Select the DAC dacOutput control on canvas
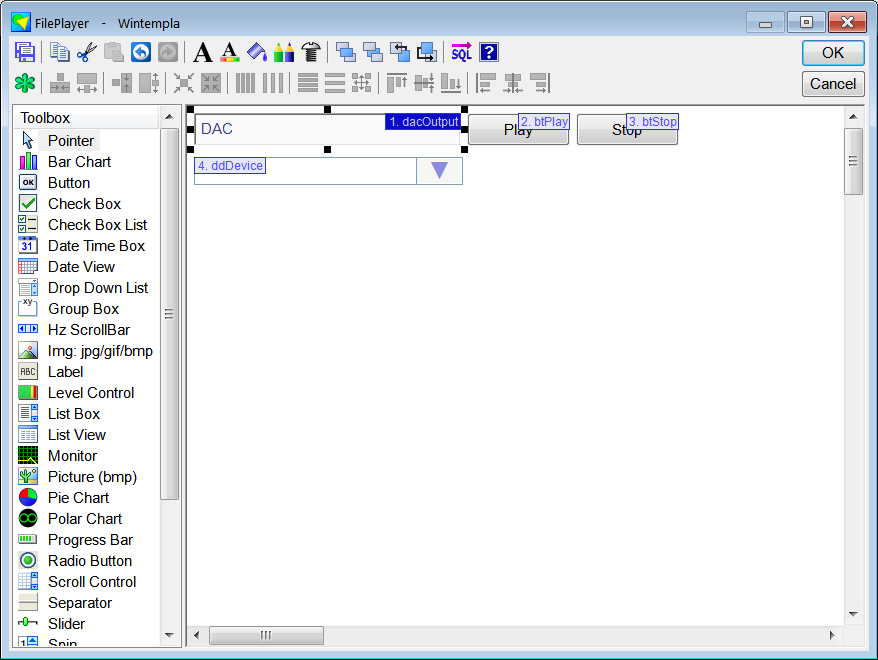Image resolution: width=878 pixels, height=660 pixels. (x=328, y=129)
